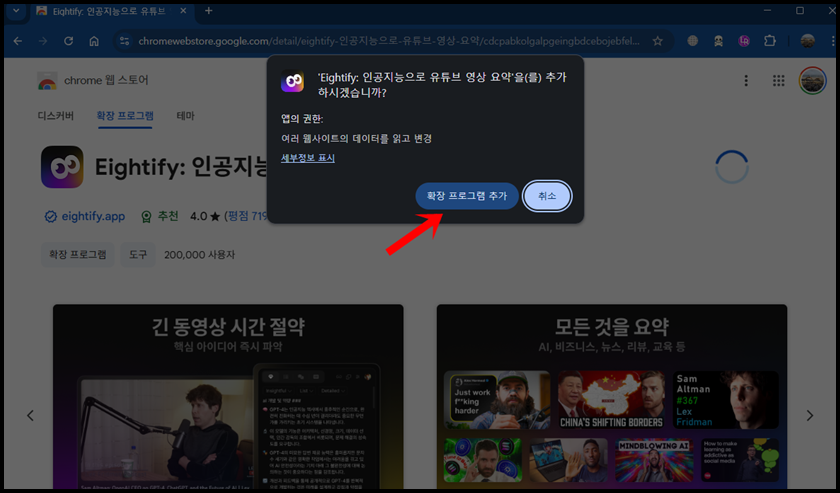This screenshot has height=493, width=840.
Task: Open the web store three-dot menu
Action: [x=746, y=80]
